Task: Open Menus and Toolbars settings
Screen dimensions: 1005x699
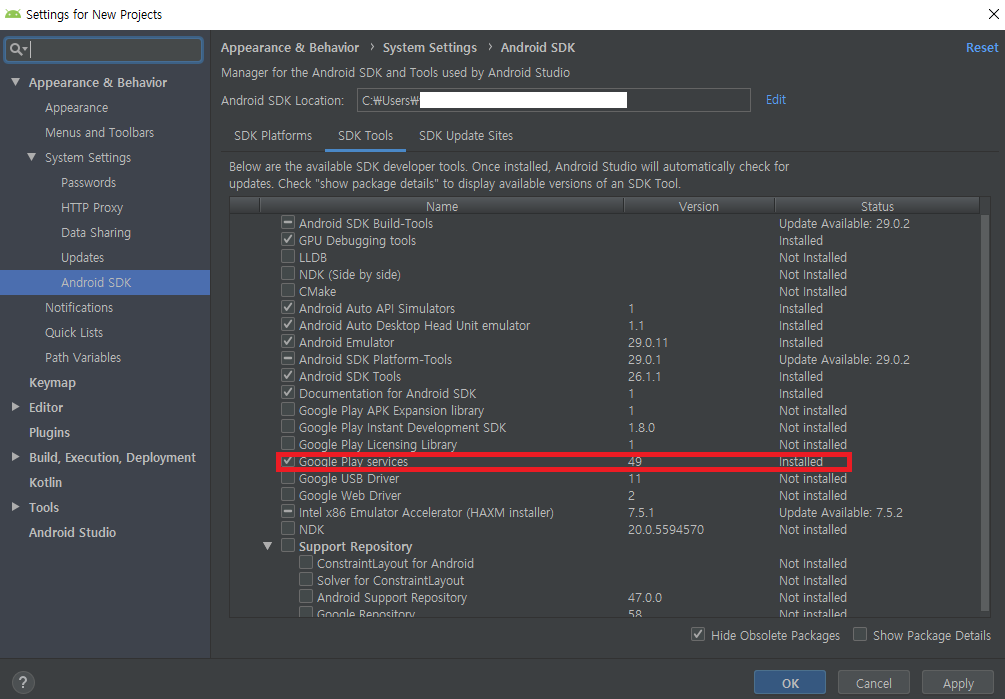Action: pyautogui.click(x=99, y=133)
